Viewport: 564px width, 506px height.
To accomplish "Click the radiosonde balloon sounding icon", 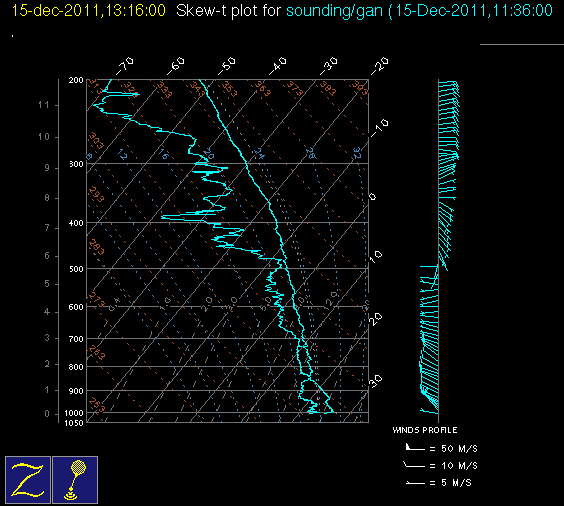I will 75,480.
